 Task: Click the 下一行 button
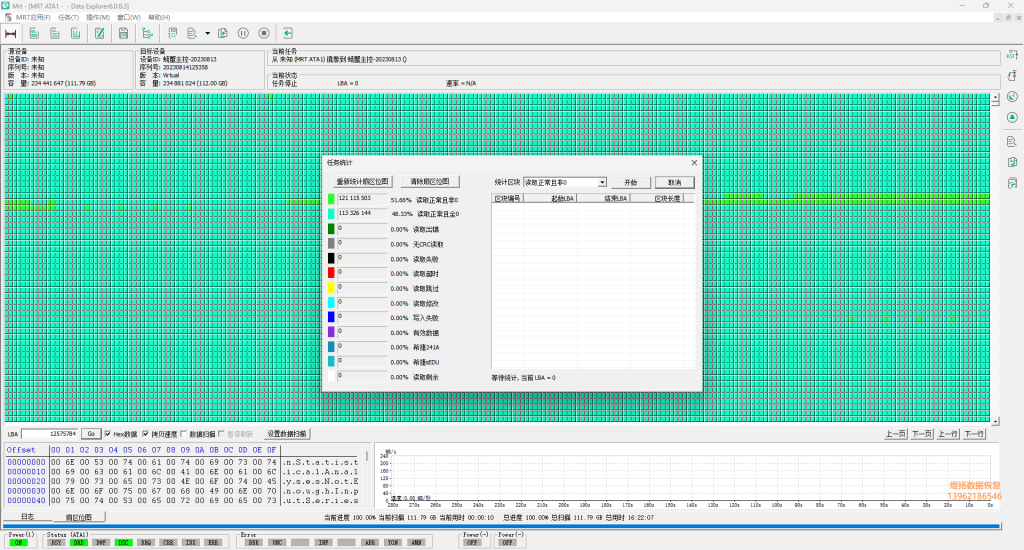[x=974, y=434]
